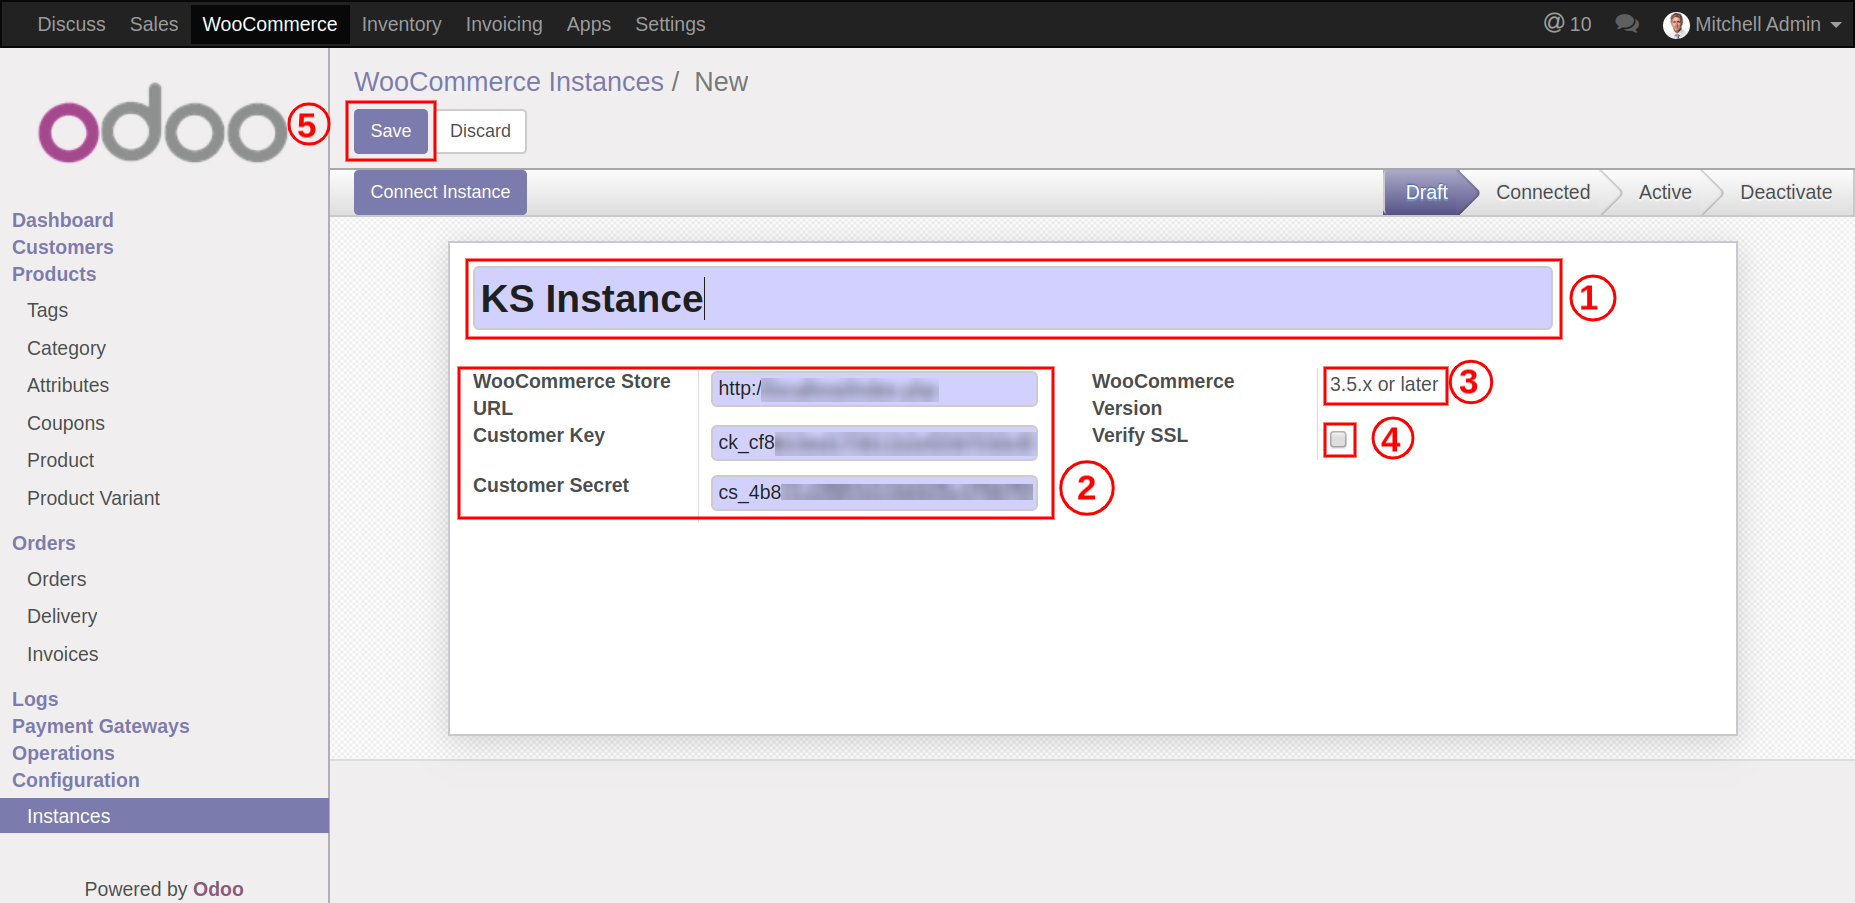Click the instance name field
The image size is (1855, 903).
(1011, 299)
